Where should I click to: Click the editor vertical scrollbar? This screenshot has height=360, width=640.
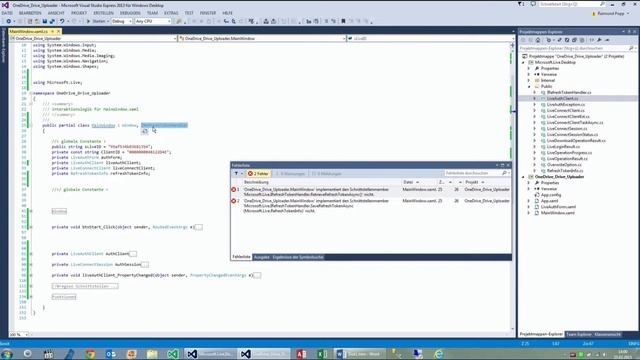(513, 186)
